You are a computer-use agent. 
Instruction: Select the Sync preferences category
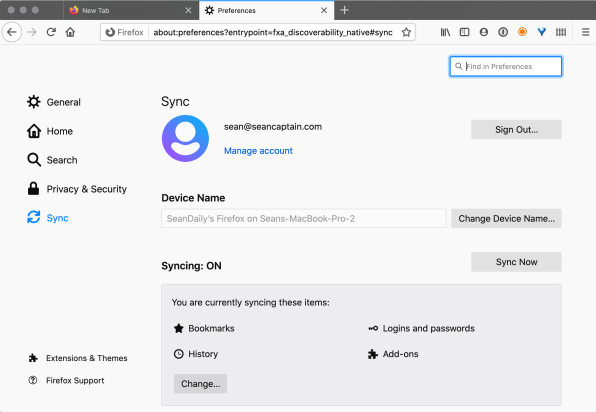click(48, 218)
